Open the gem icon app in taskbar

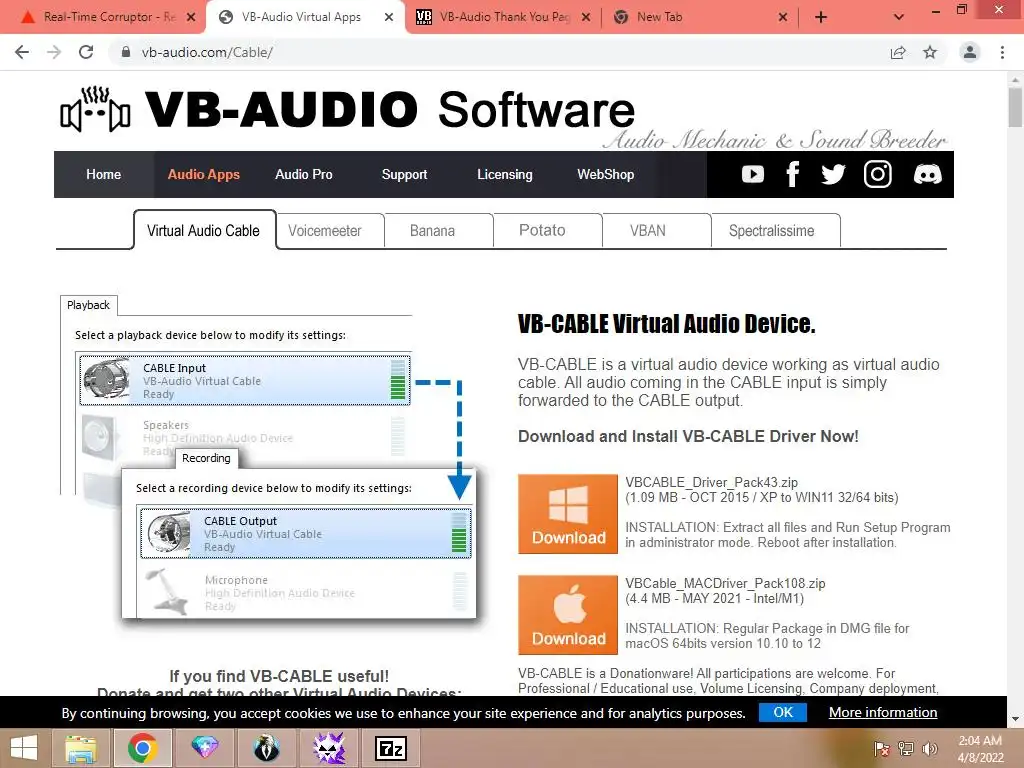tap(204, 748)
